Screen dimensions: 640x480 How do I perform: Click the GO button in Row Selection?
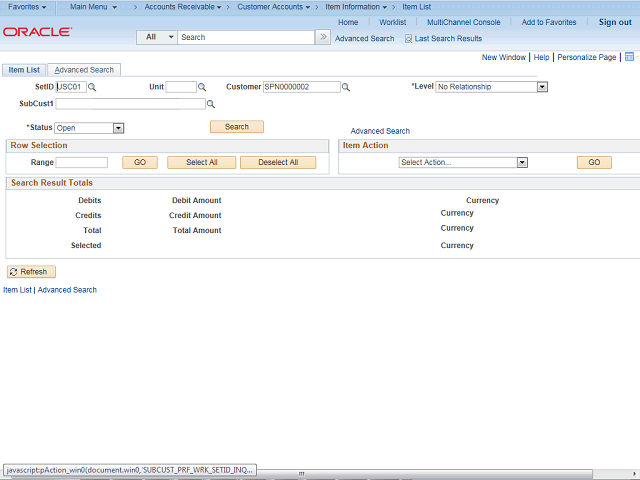click(x=140, y=162)
